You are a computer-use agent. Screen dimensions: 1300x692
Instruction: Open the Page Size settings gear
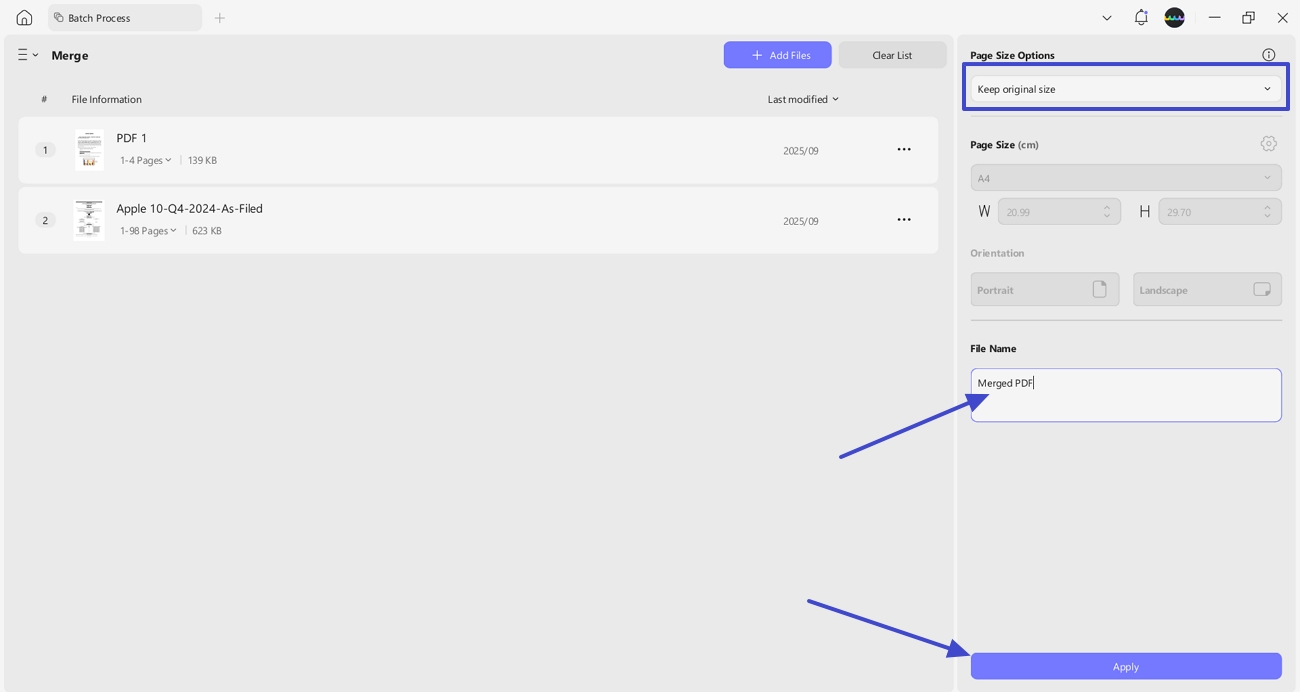[1268, 143]
